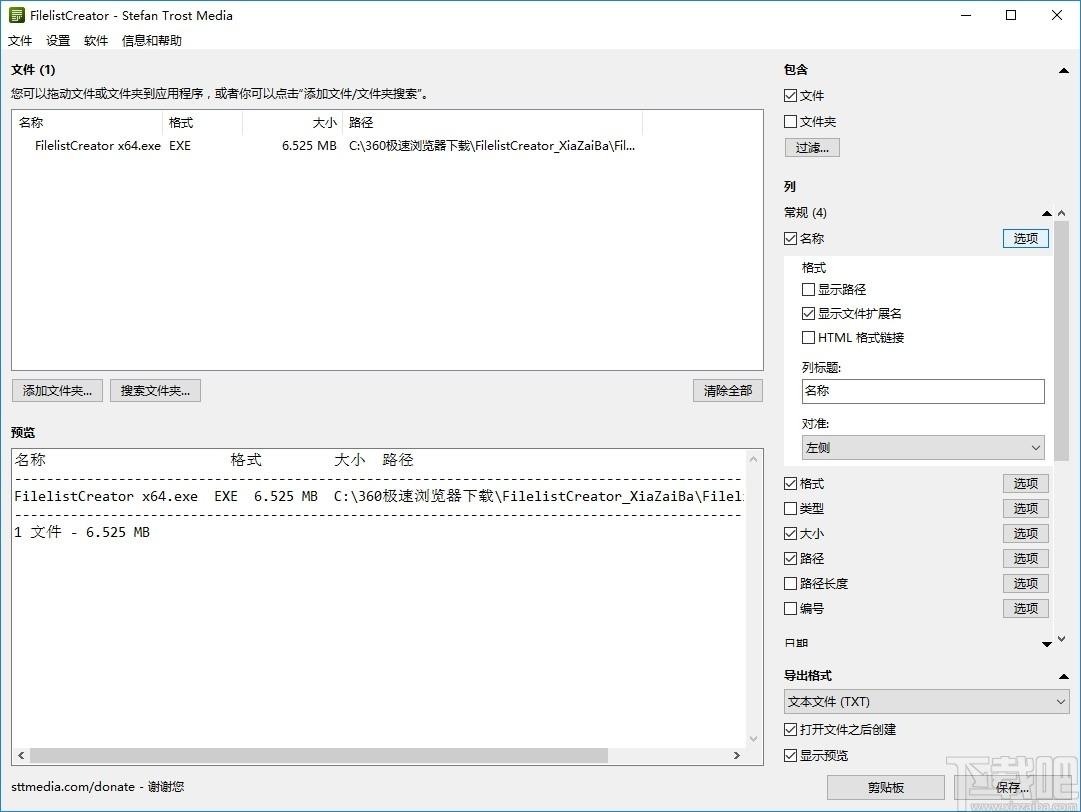The width and height of the screenshot is (1081, 812).
Task: Click 选项 button for 名称 column
Action: click(x=1025, y=238)
